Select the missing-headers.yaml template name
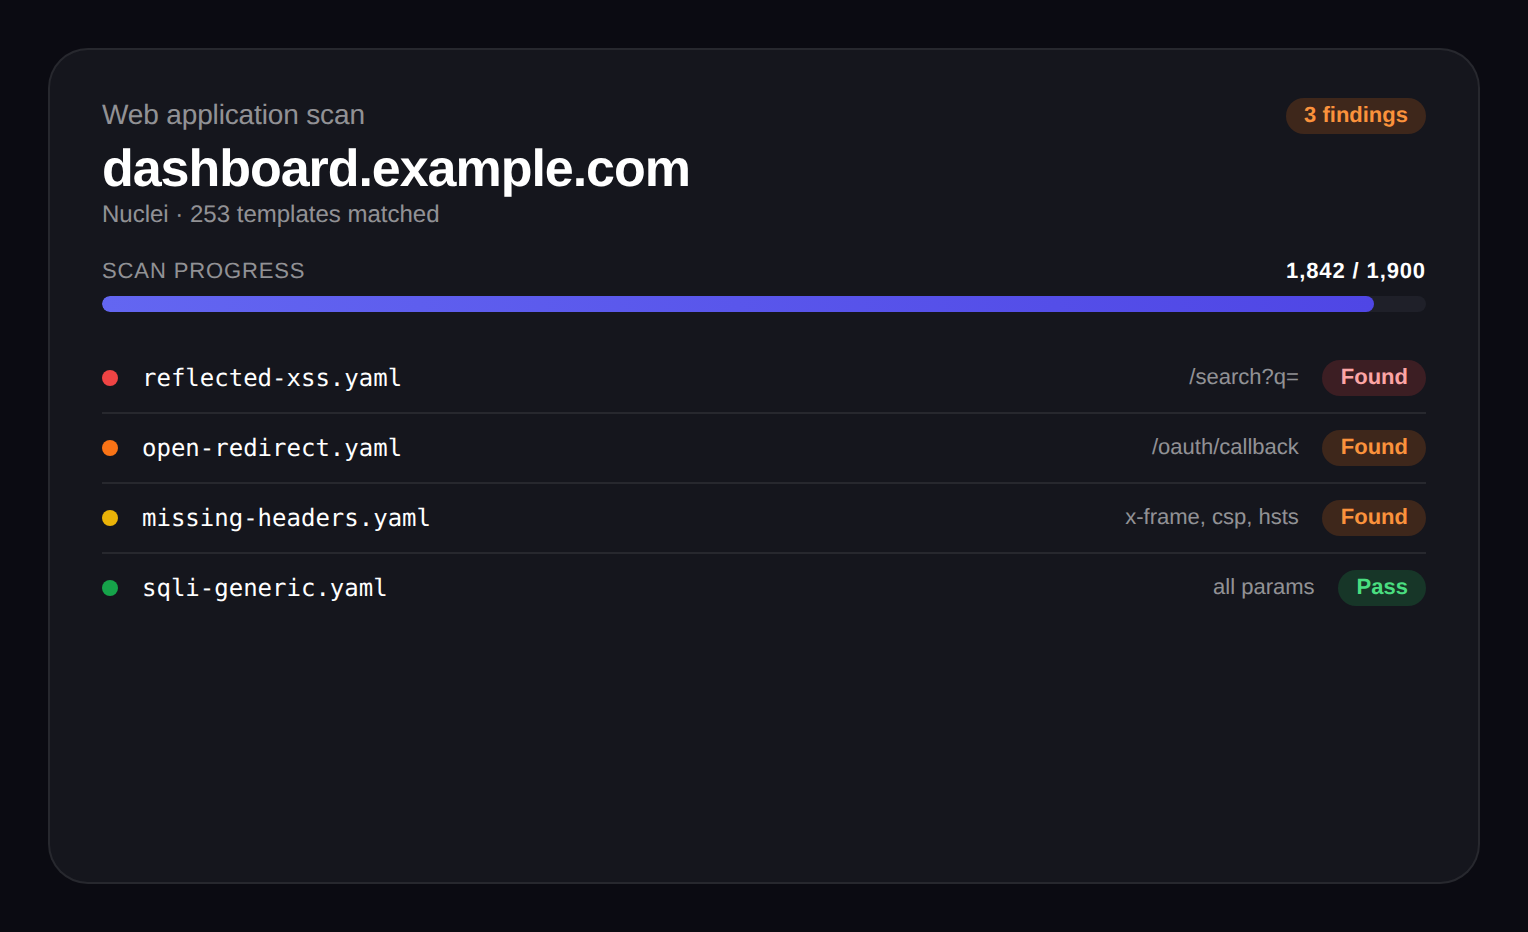Screen dimensions: 1528x932 tap(286, 518)
